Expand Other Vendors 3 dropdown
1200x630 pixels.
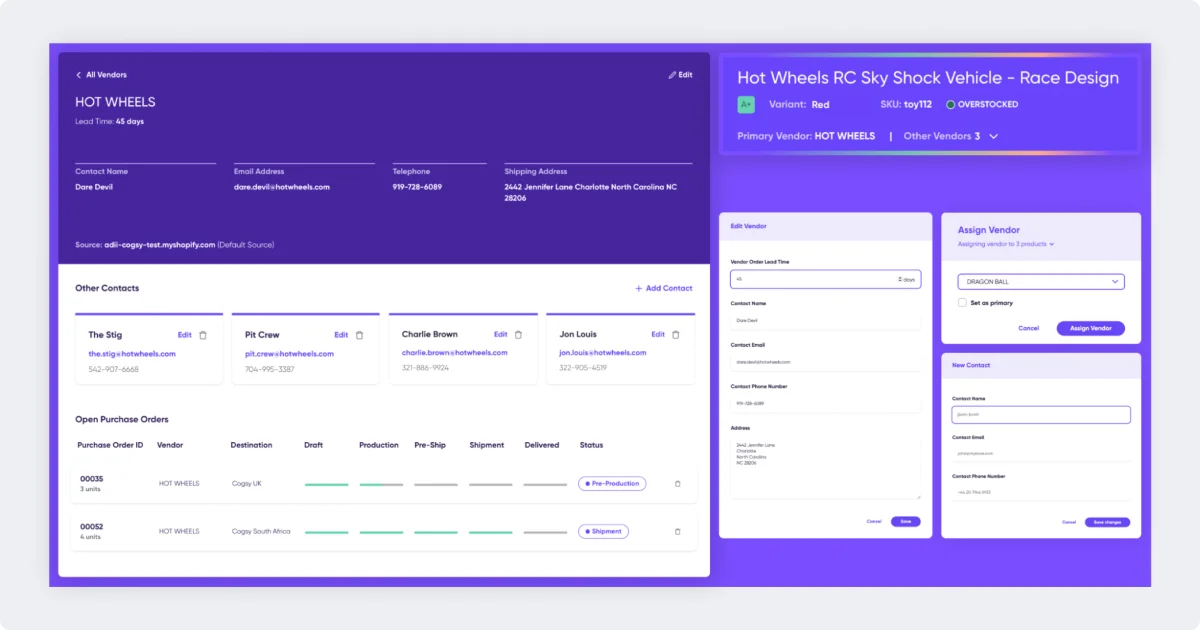pyautogui.click(x=950, y=136)
